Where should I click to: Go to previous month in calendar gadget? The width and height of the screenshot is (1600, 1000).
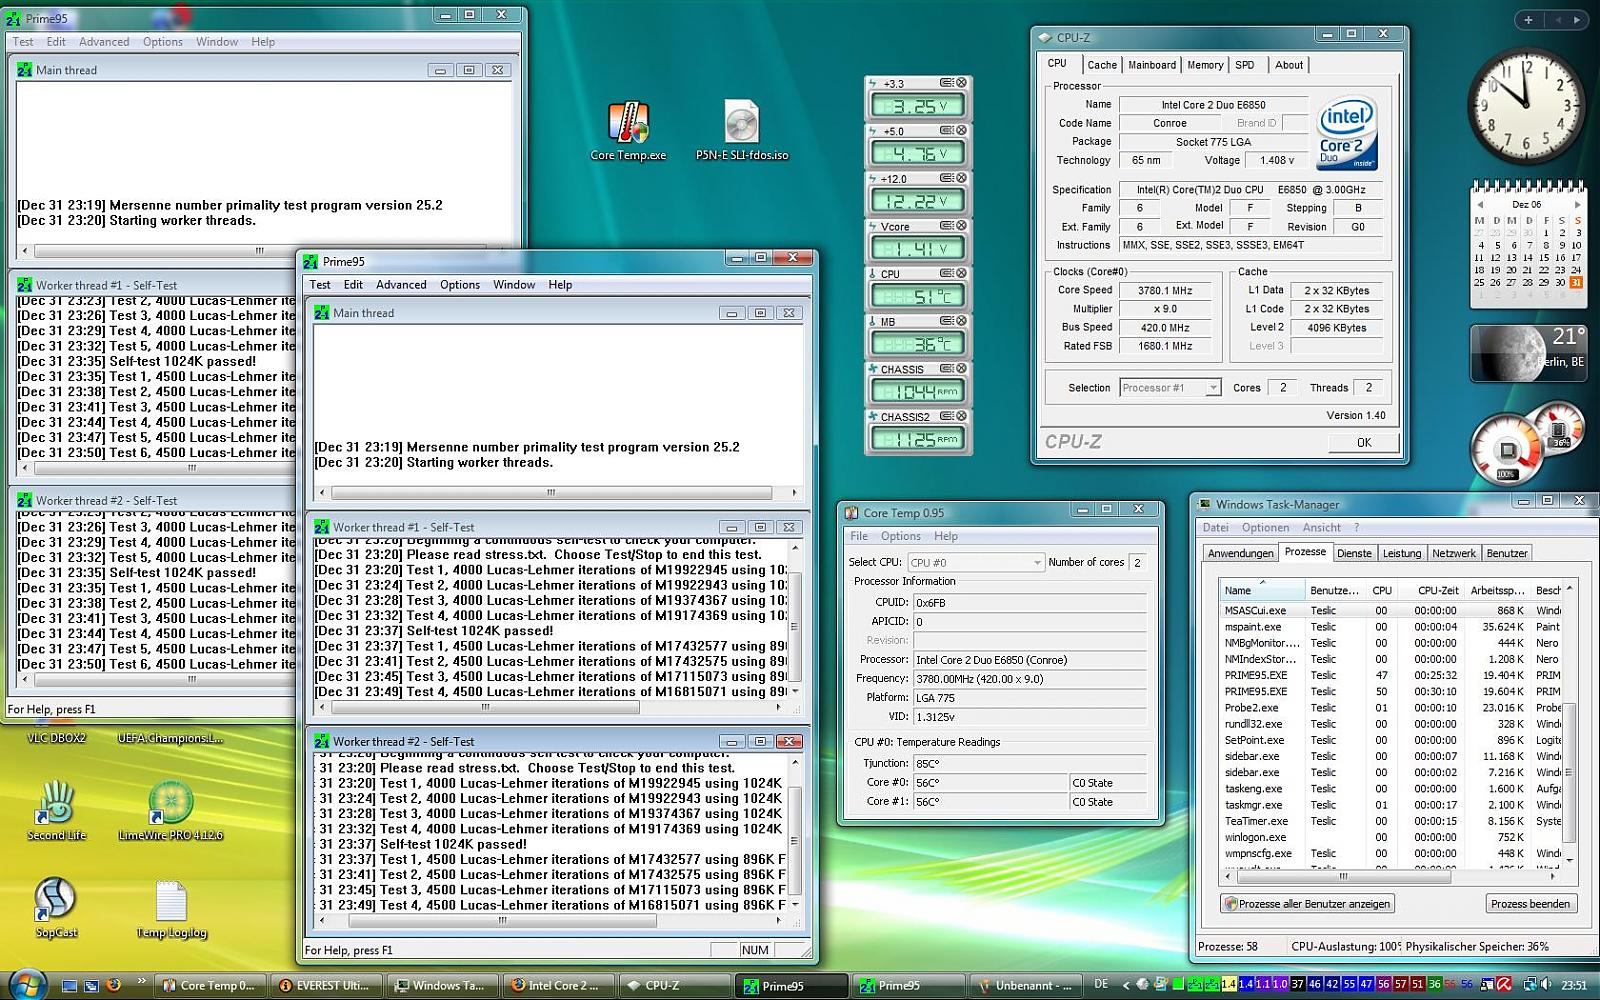(1480, 204)
